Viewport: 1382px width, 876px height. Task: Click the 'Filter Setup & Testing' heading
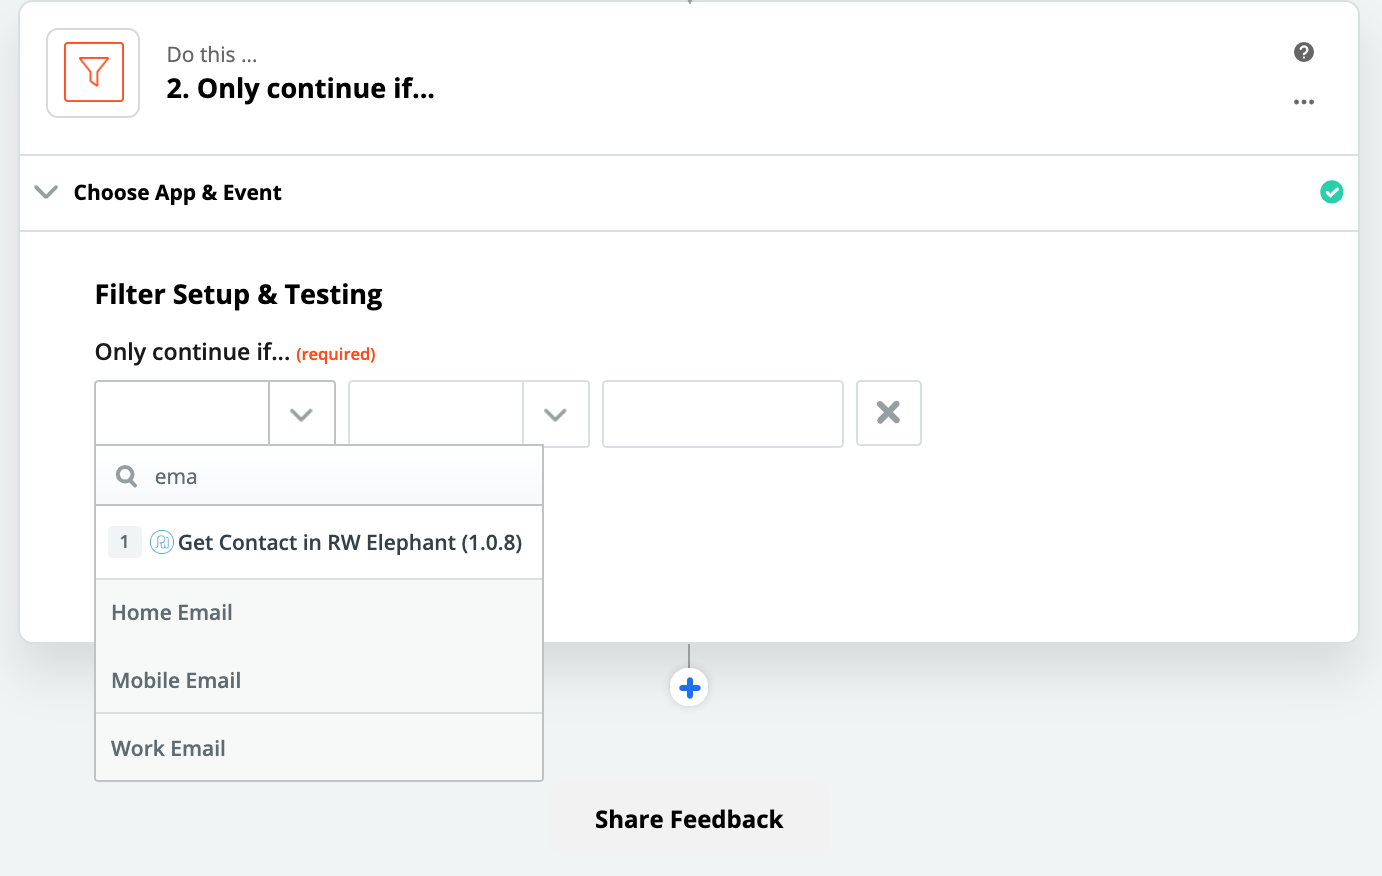238,295
